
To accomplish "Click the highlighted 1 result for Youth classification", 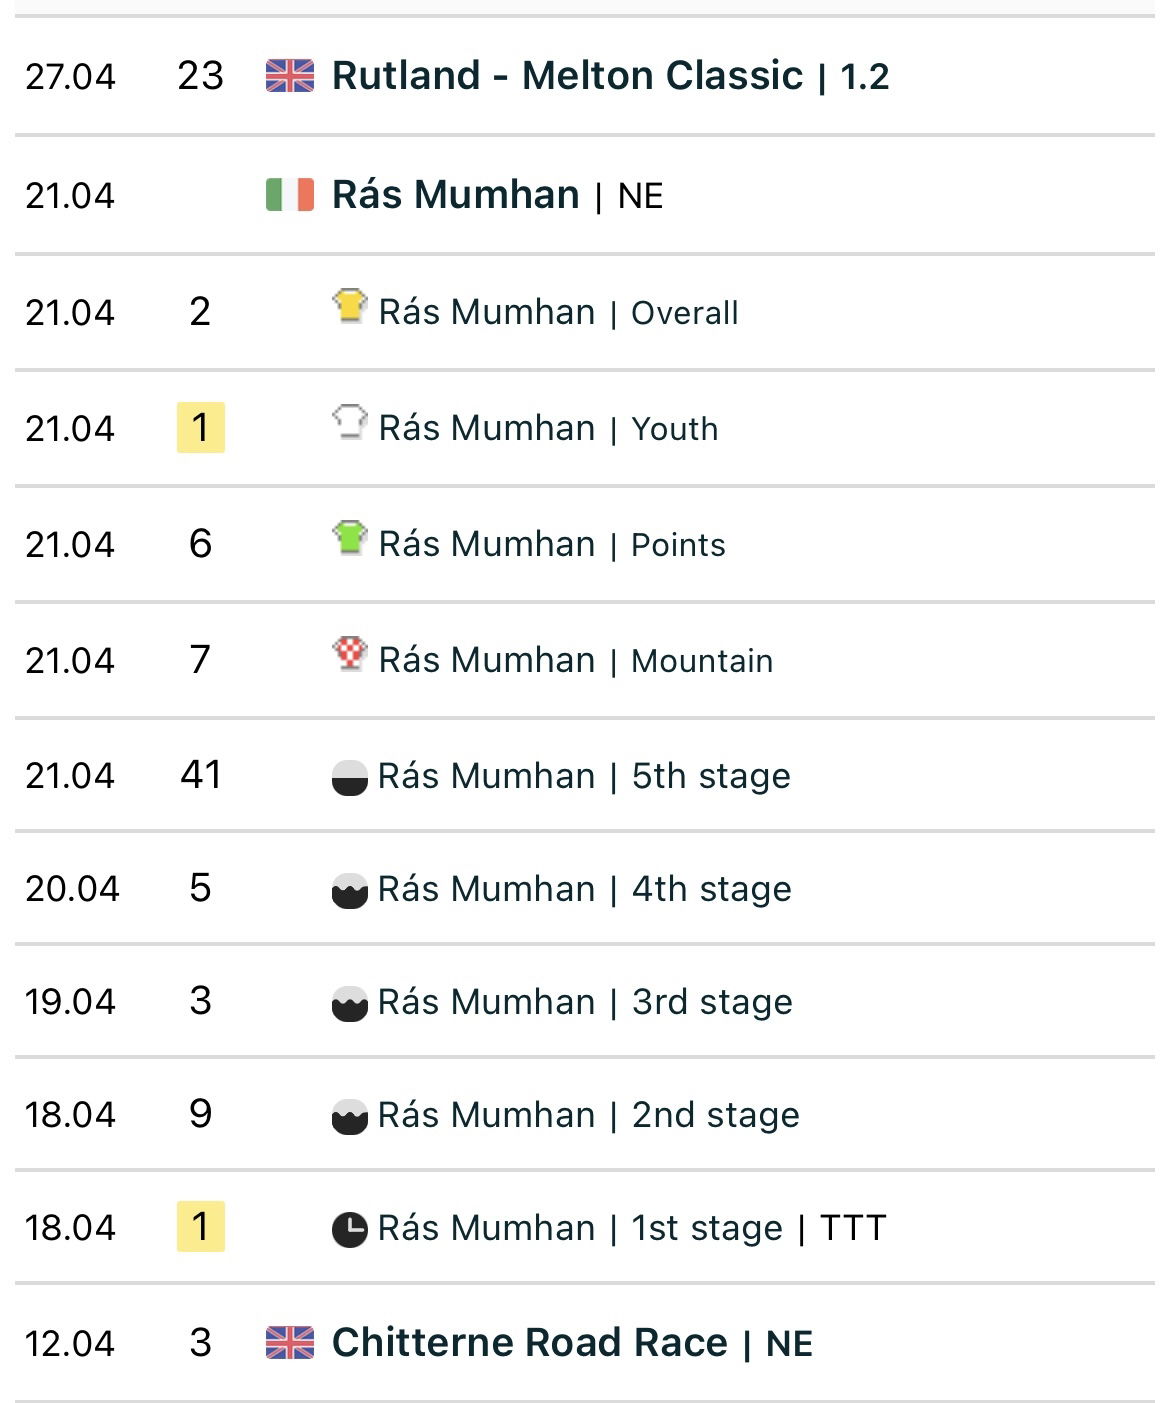I will [201, 428].
